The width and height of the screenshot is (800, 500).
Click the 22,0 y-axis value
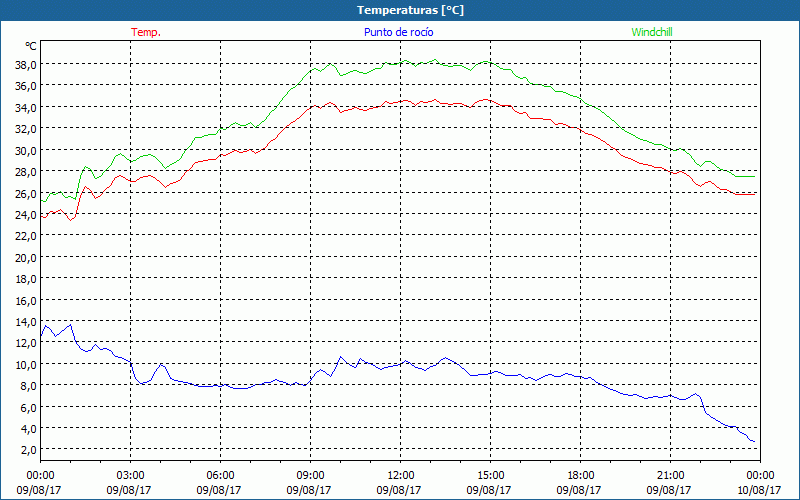pos(26,236)
